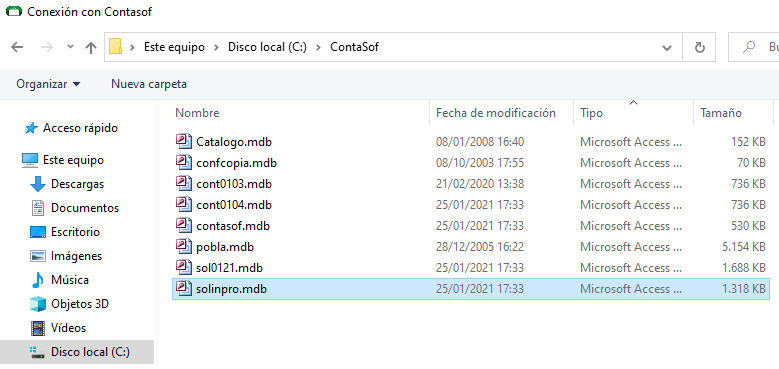Open Descargas folder in sidebar
The image size is (779, 369).
[x=78, y=184]
